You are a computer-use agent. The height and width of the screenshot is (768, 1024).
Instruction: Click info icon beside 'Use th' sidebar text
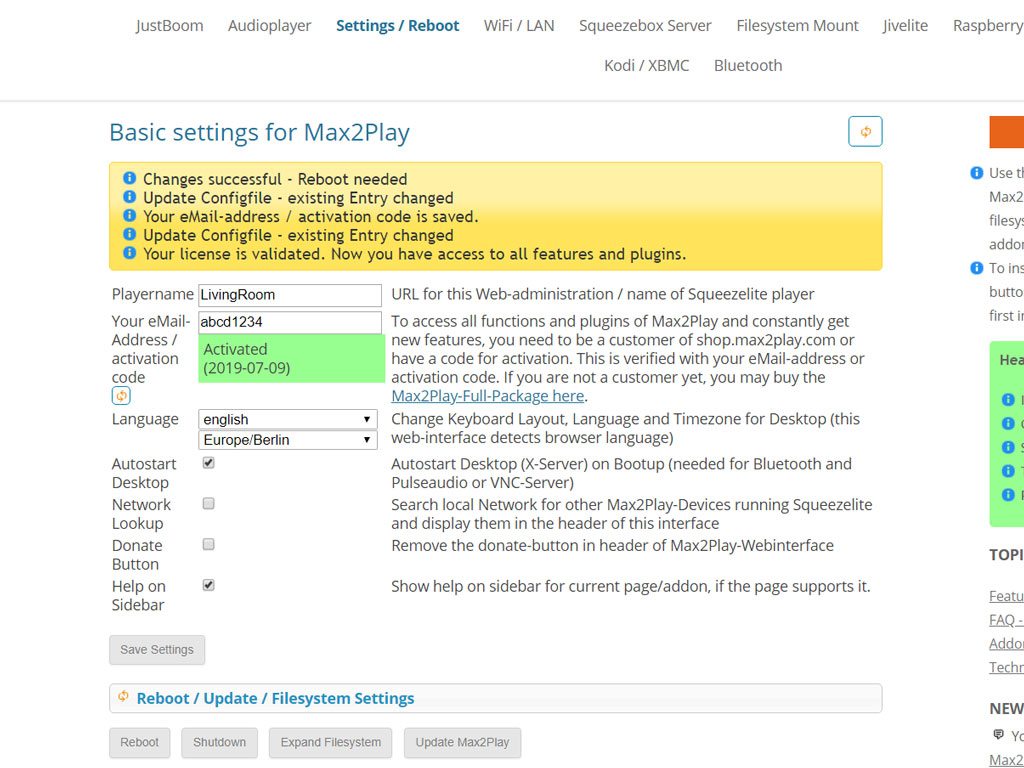pyautogui.click(x=976, y=173)
